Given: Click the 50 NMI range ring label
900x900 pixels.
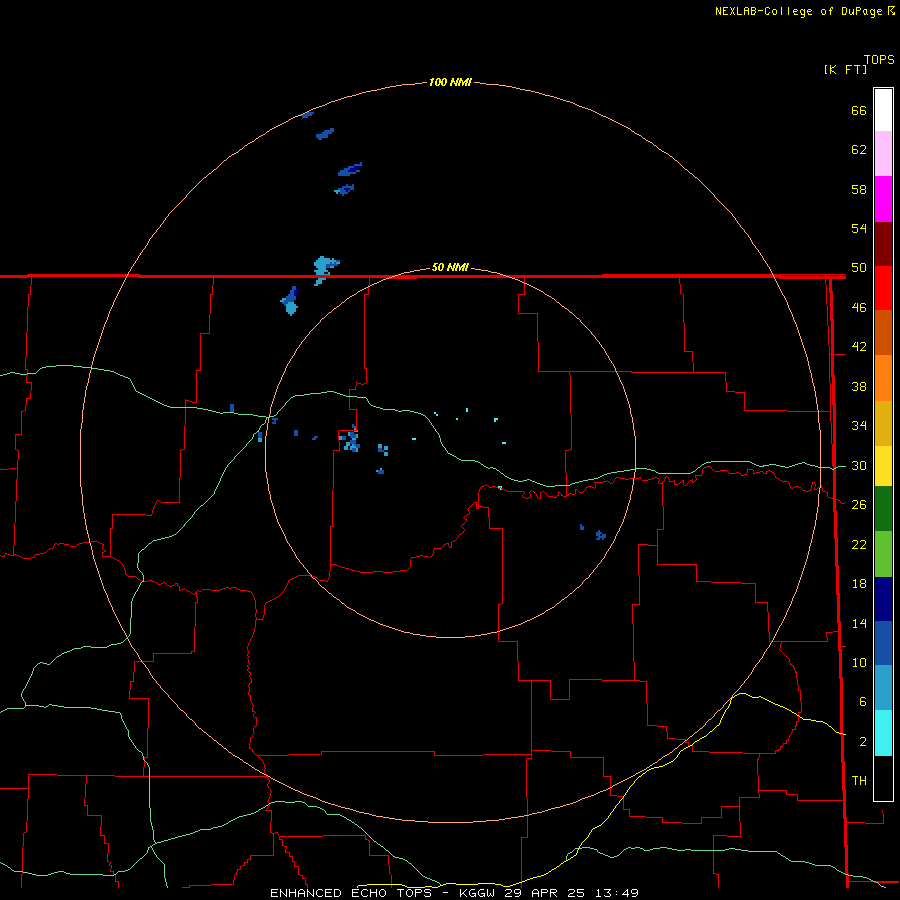Looking at the screenshot, I should [450, 267].
